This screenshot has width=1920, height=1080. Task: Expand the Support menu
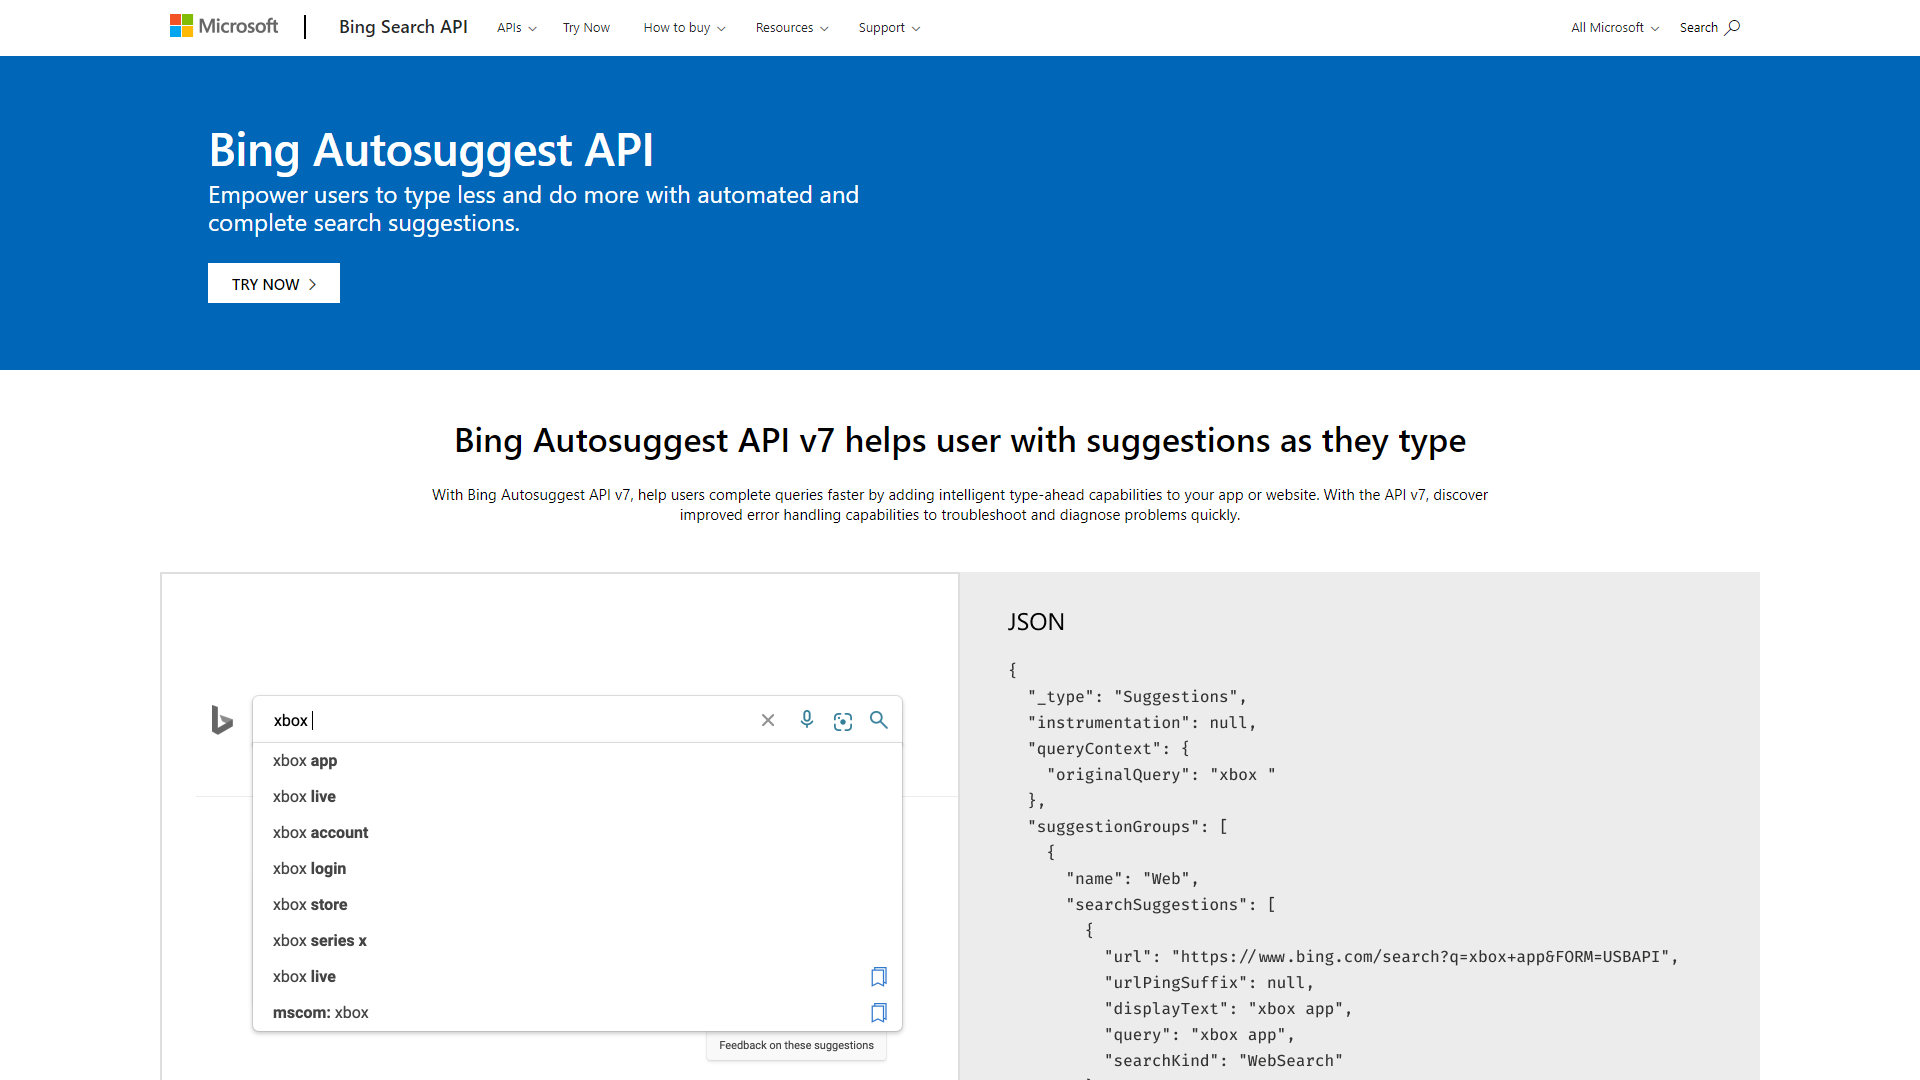889,28
